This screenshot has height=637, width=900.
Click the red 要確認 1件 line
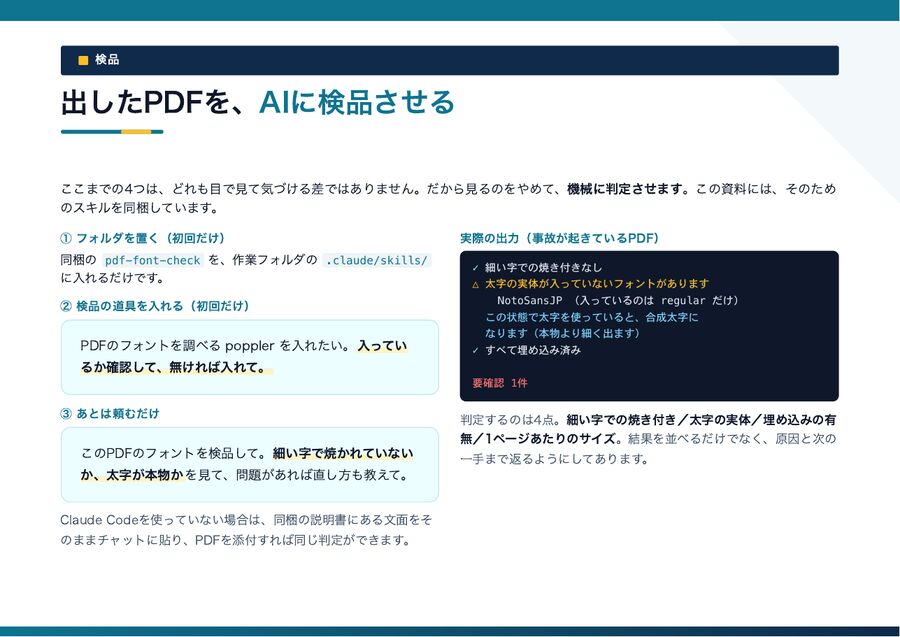[x=500, y=383]
